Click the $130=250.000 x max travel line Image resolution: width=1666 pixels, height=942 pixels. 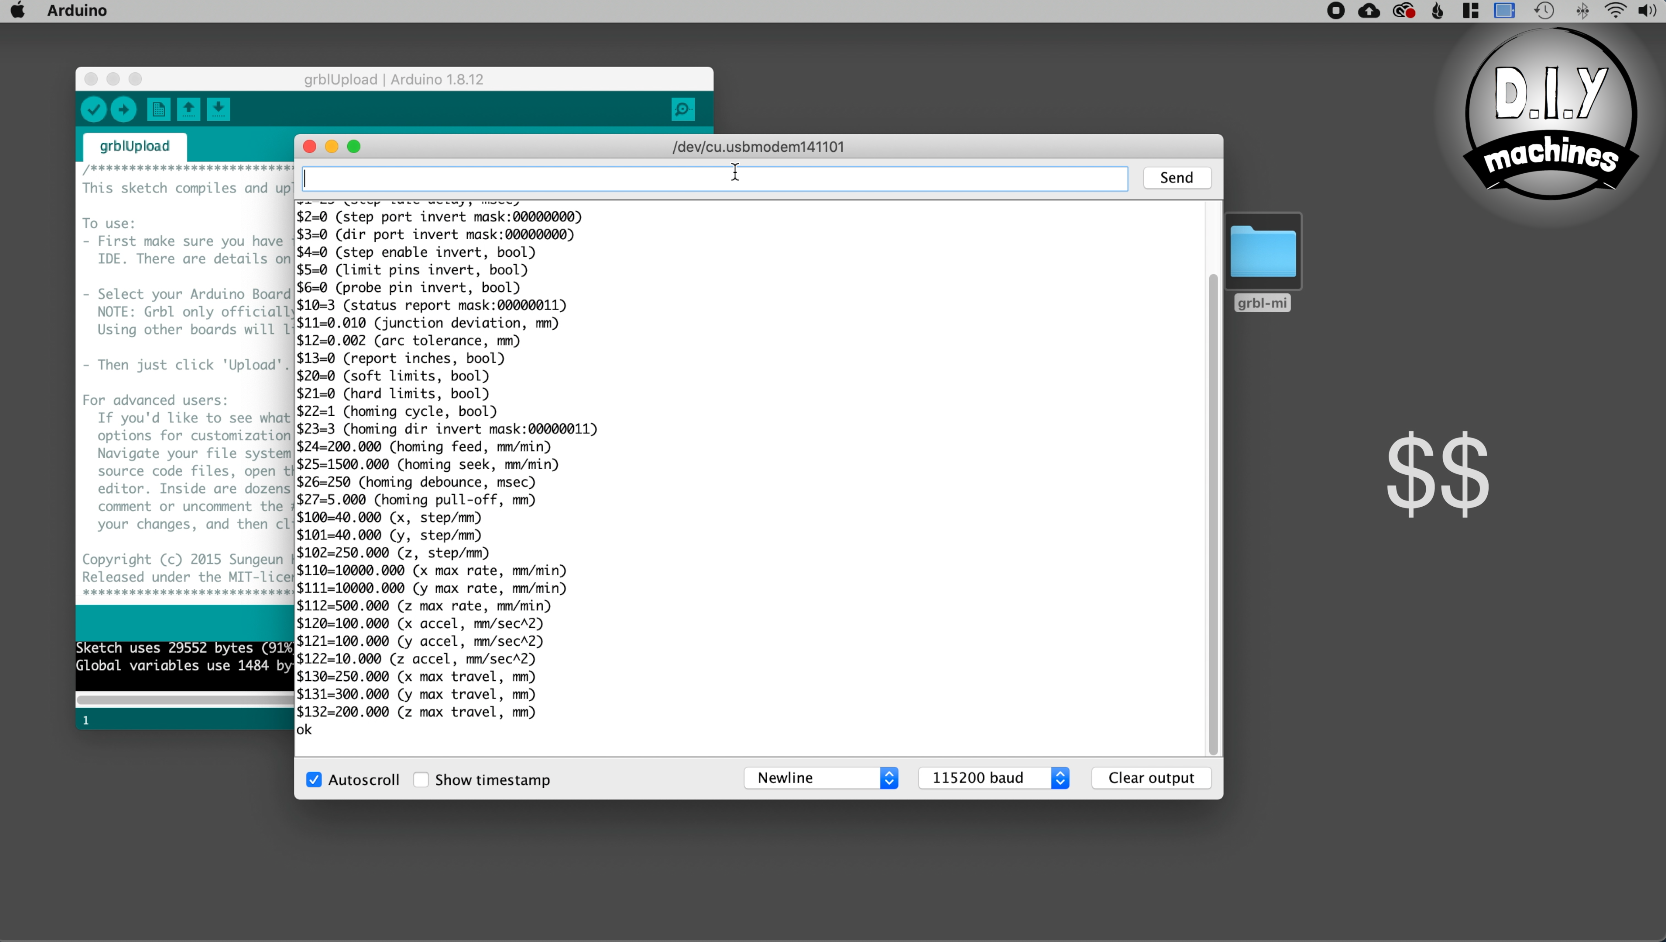pos(416,677)
